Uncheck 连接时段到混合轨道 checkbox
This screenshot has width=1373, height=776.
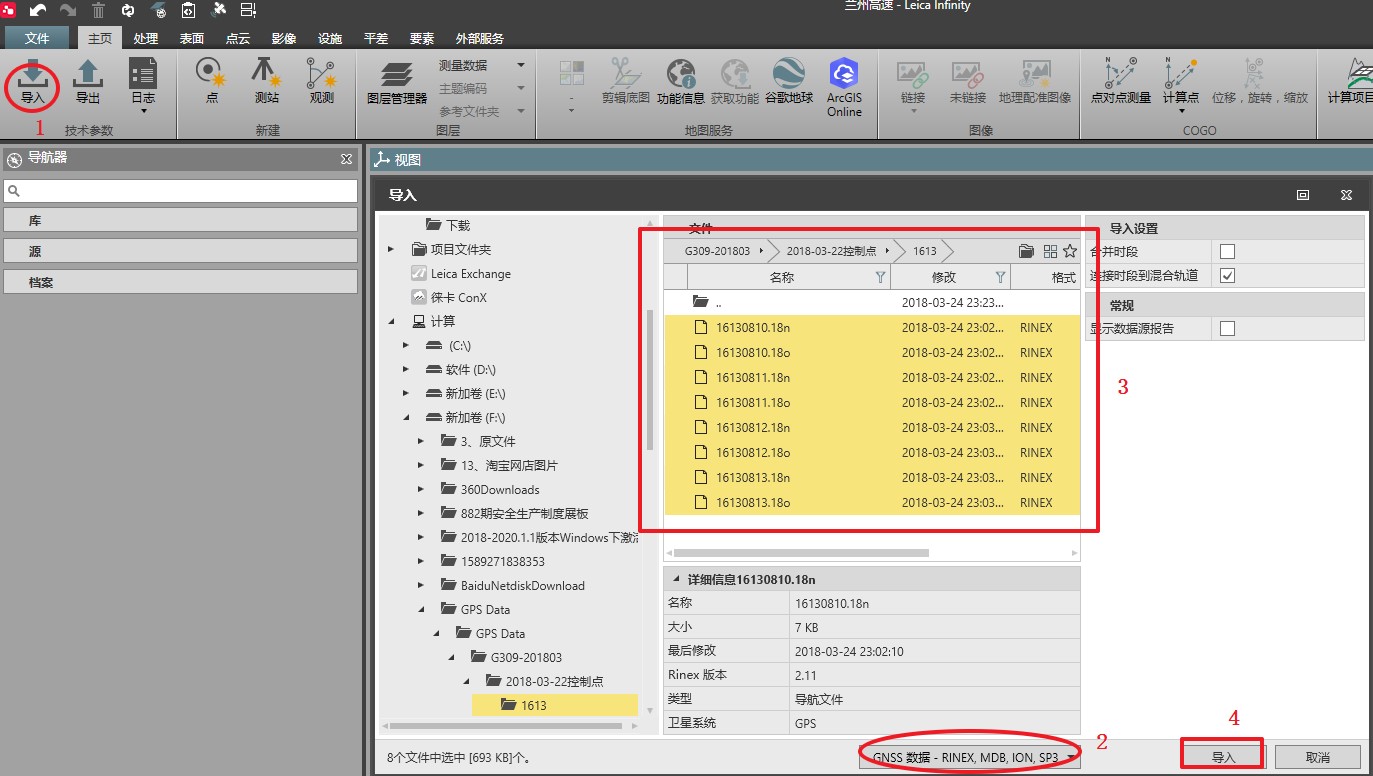(1227, 275)
